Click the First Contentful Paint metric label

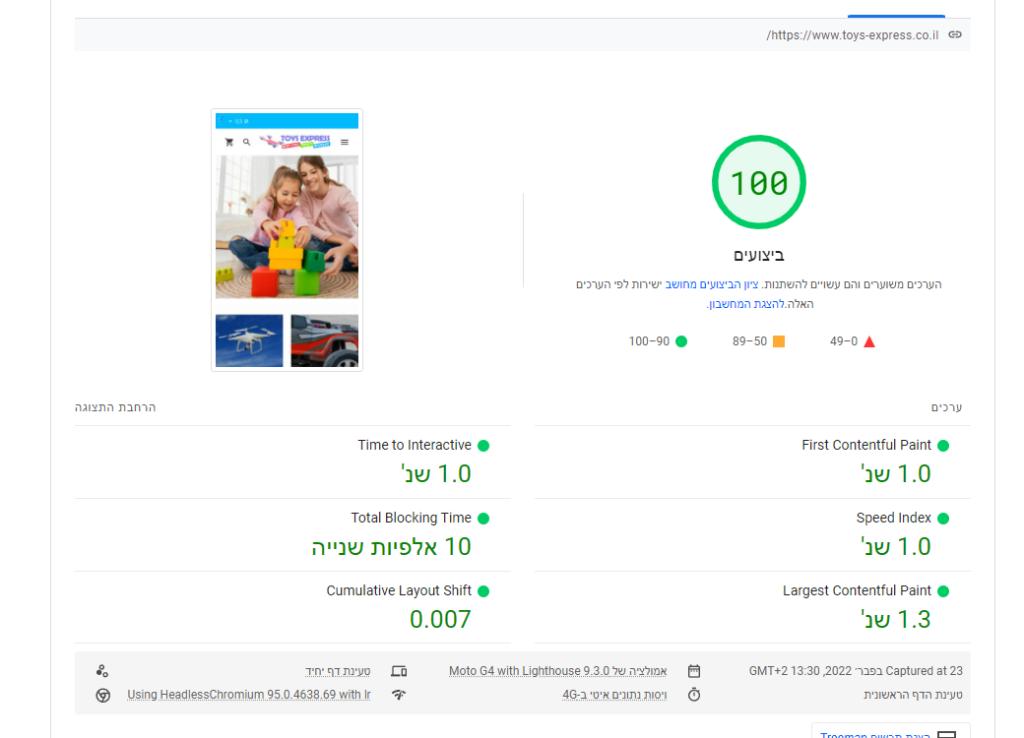(x=866, y=445)
